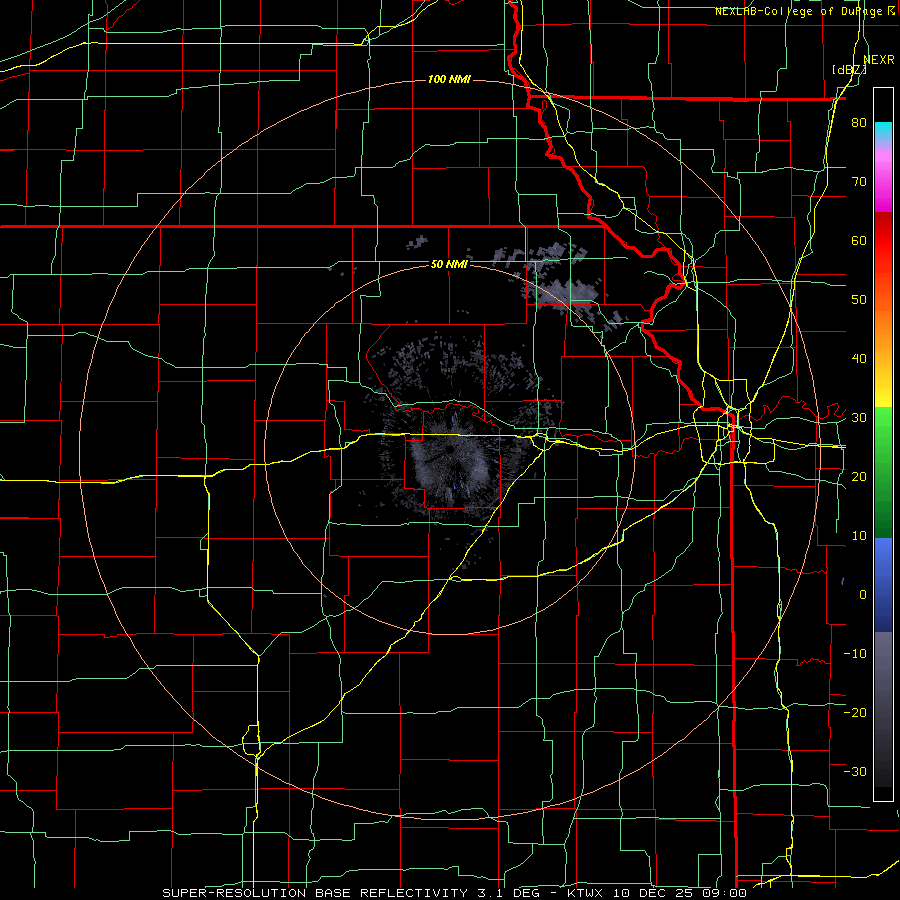Click the 0 dBZ scale value

pyautogui.click(x=863, y=595)
